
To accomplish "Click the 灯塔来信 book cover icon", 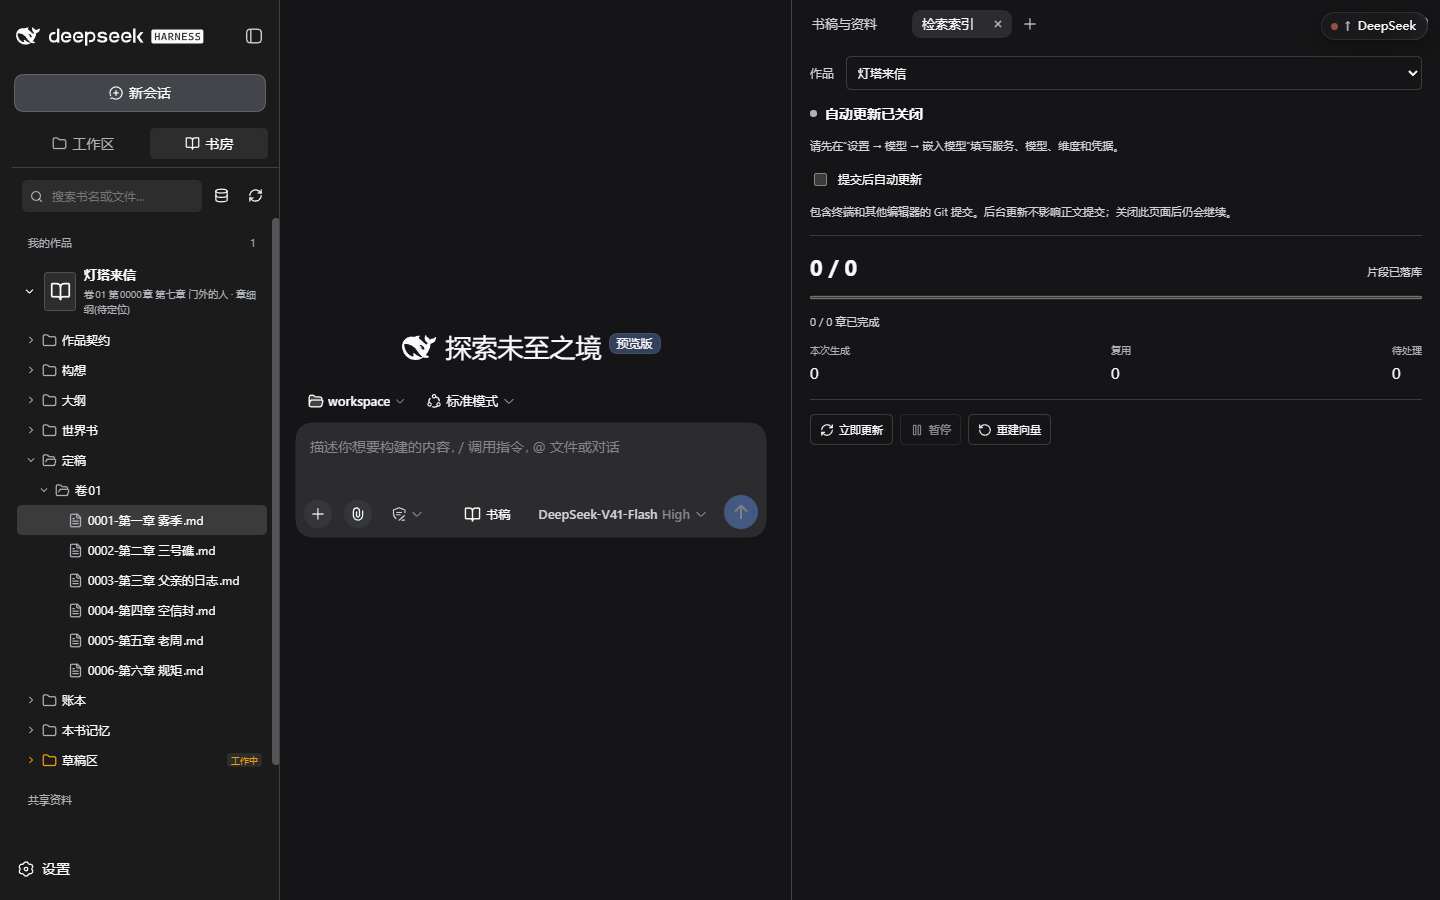I will click(60, 291).
